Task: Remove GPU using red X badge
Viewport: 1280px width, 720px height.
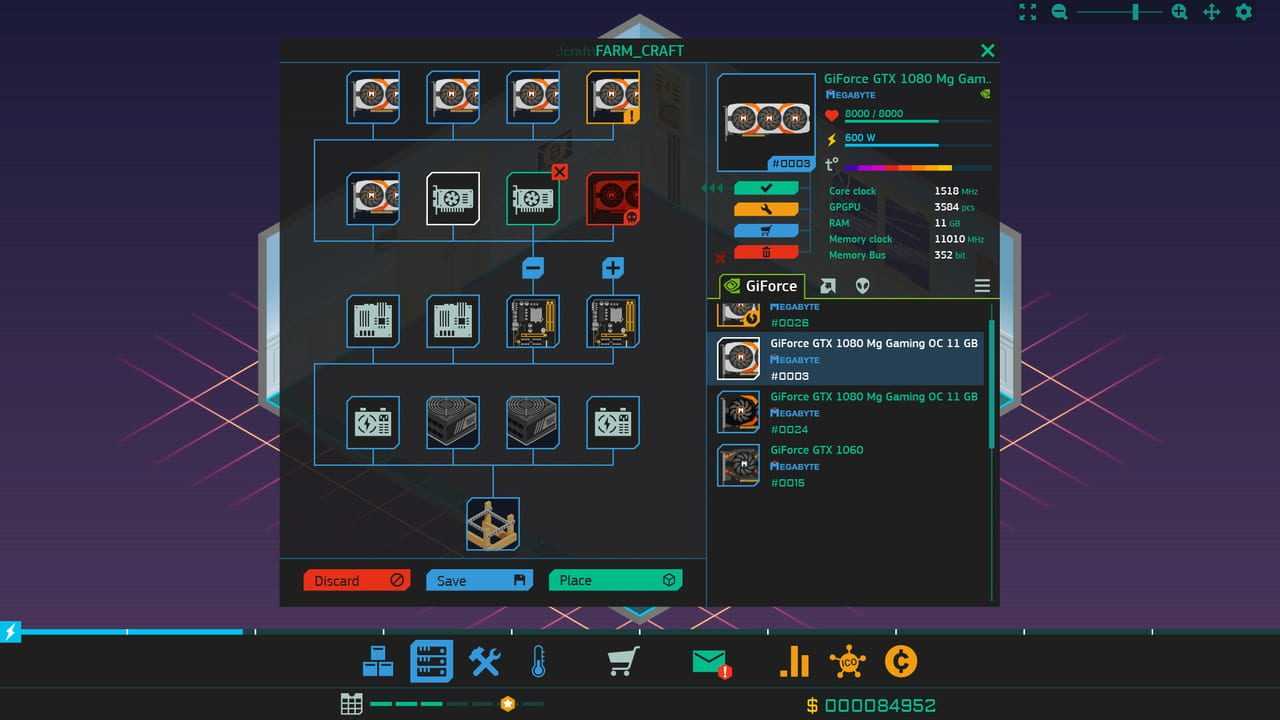Action: [559, 172]
